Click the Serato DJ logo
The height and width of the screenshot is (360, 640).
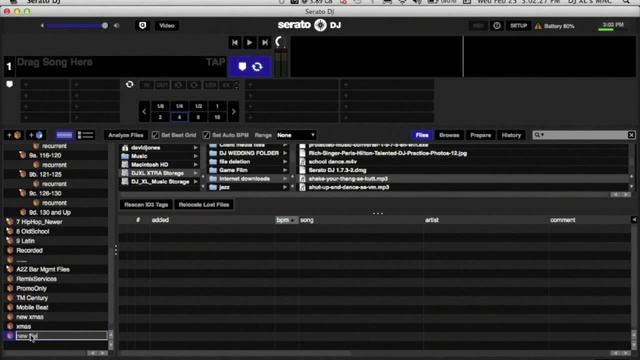tap(309, 25)
